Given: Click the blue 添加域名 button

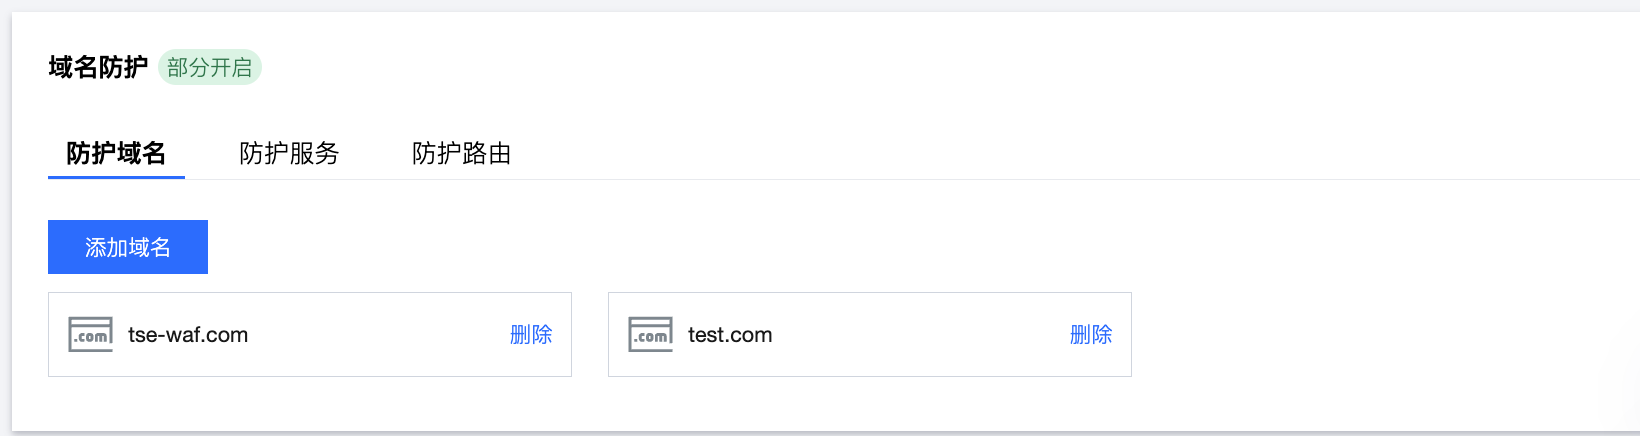Looking at the screenshot, I should (x=128, y=247).
